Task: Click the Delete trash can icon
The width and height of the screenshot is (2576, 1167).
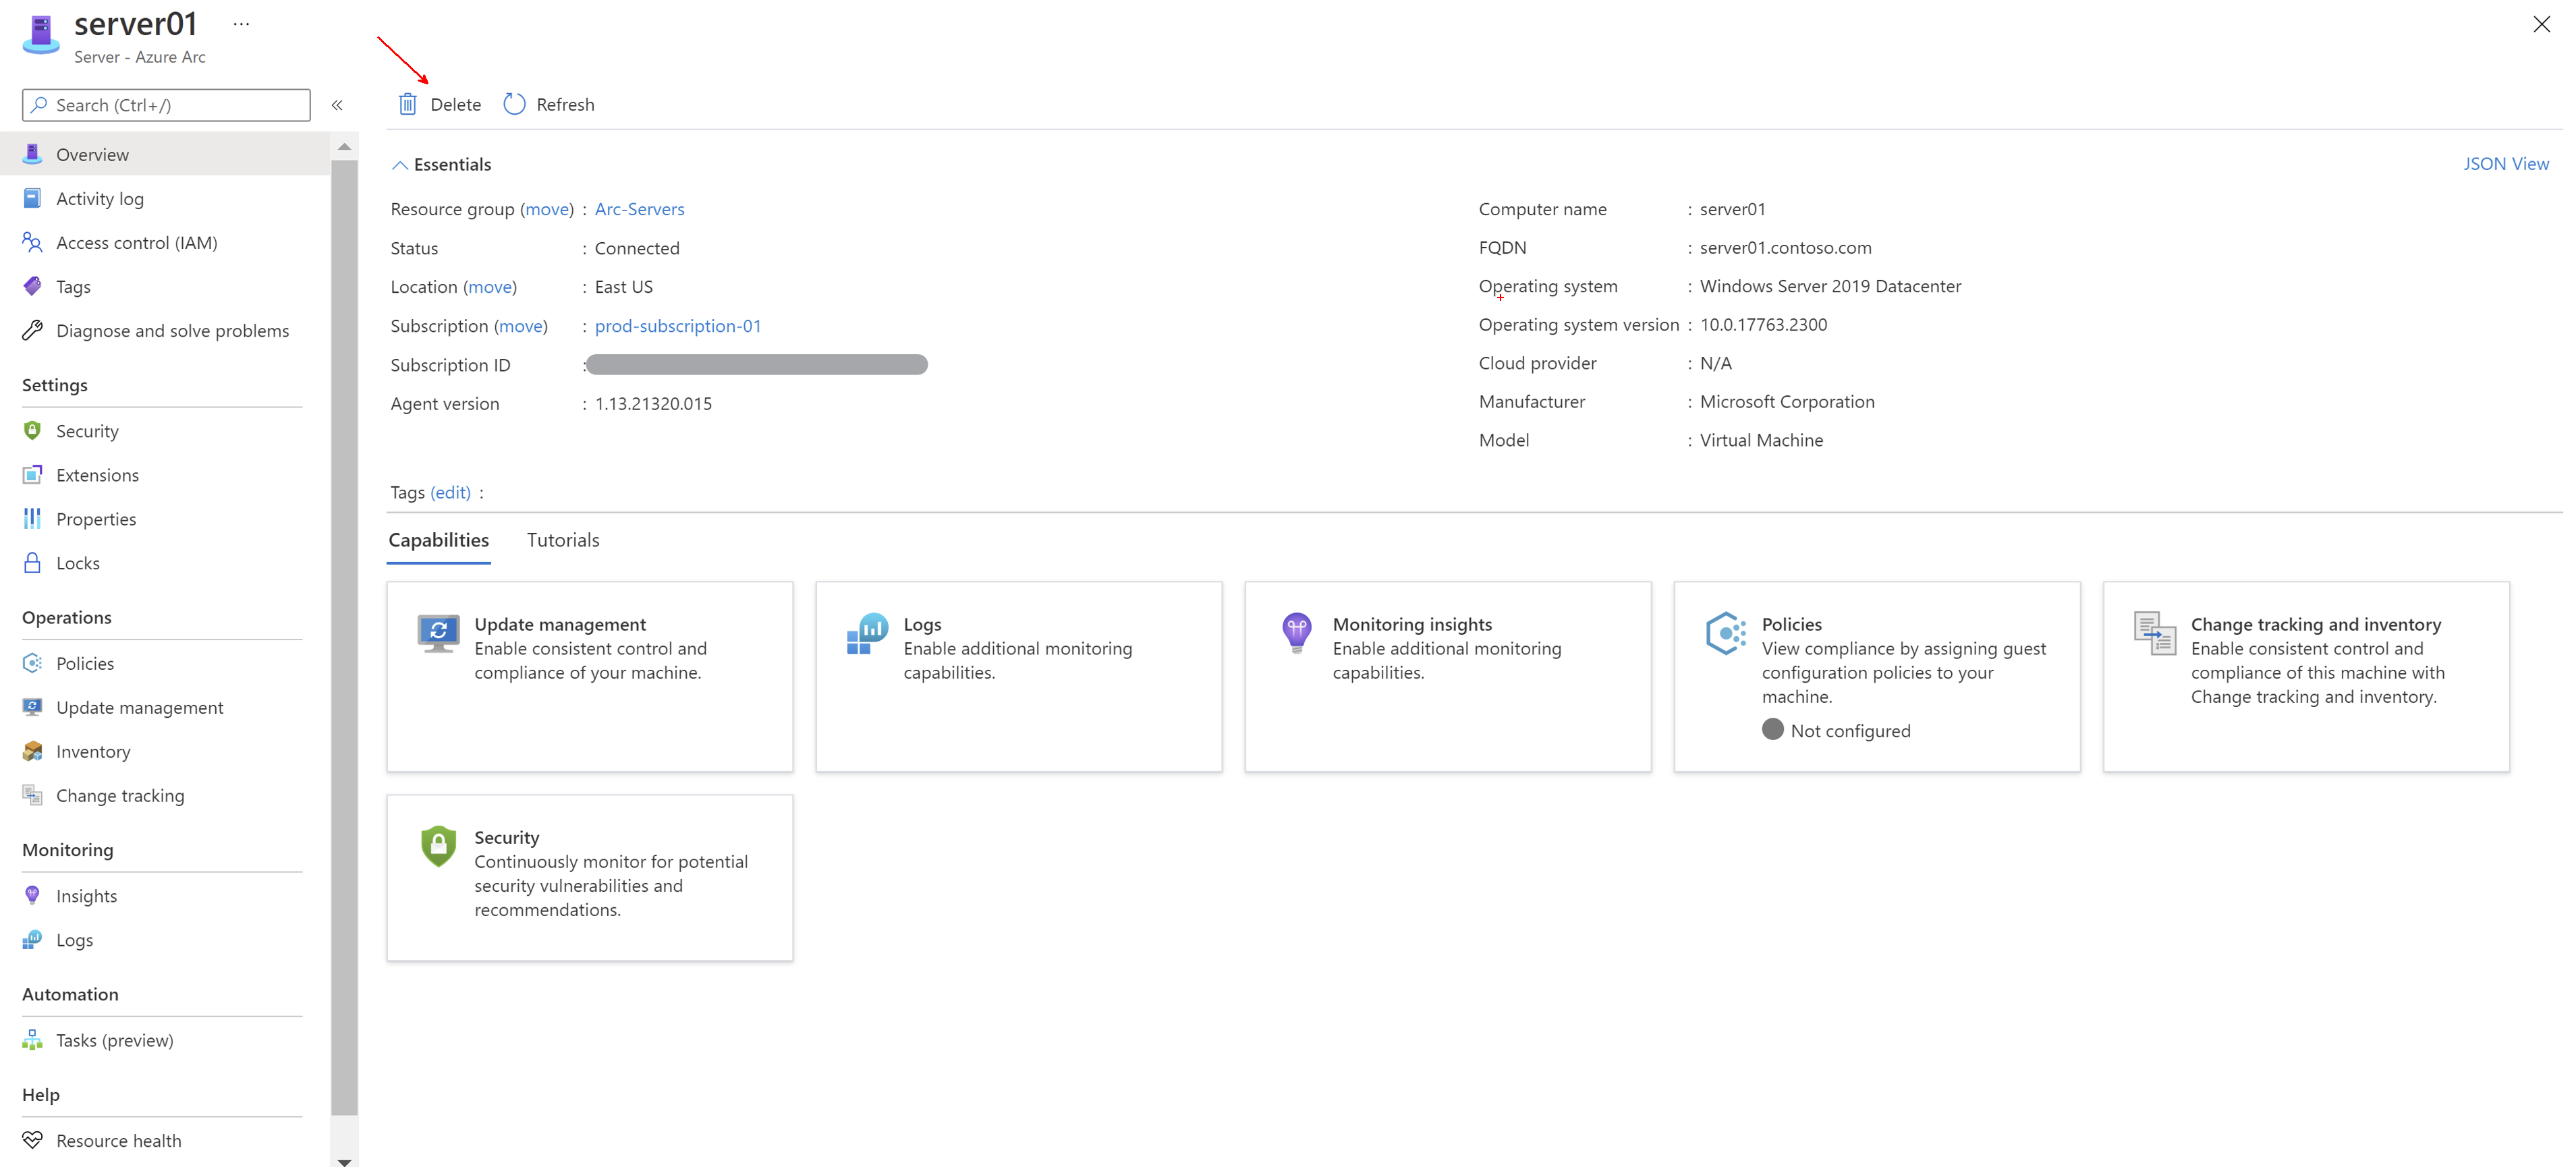Action: (407, 104)
